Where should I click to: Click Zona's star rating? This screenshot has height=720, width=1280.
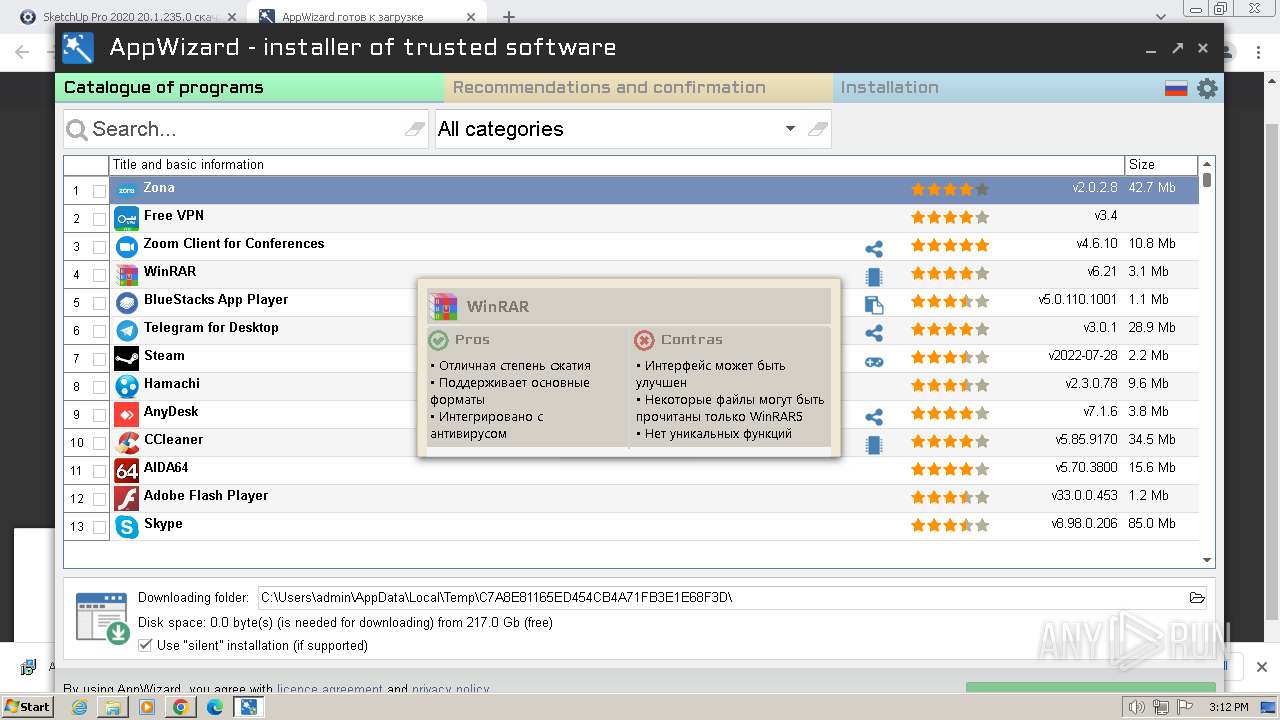pos(950,189)
